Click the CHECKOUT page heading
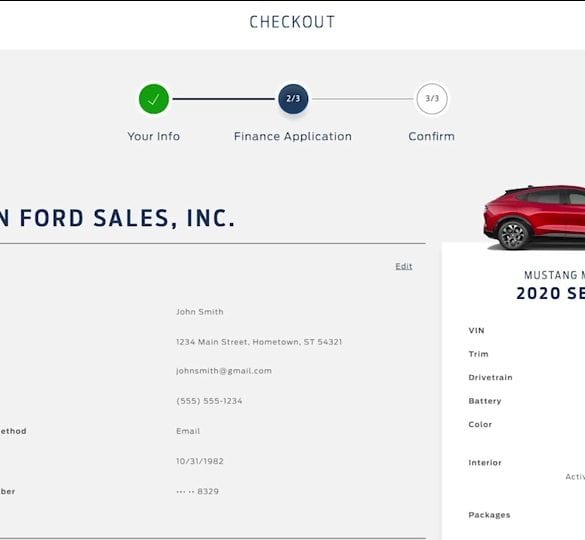585x540 pixels. tap(292, 22)
